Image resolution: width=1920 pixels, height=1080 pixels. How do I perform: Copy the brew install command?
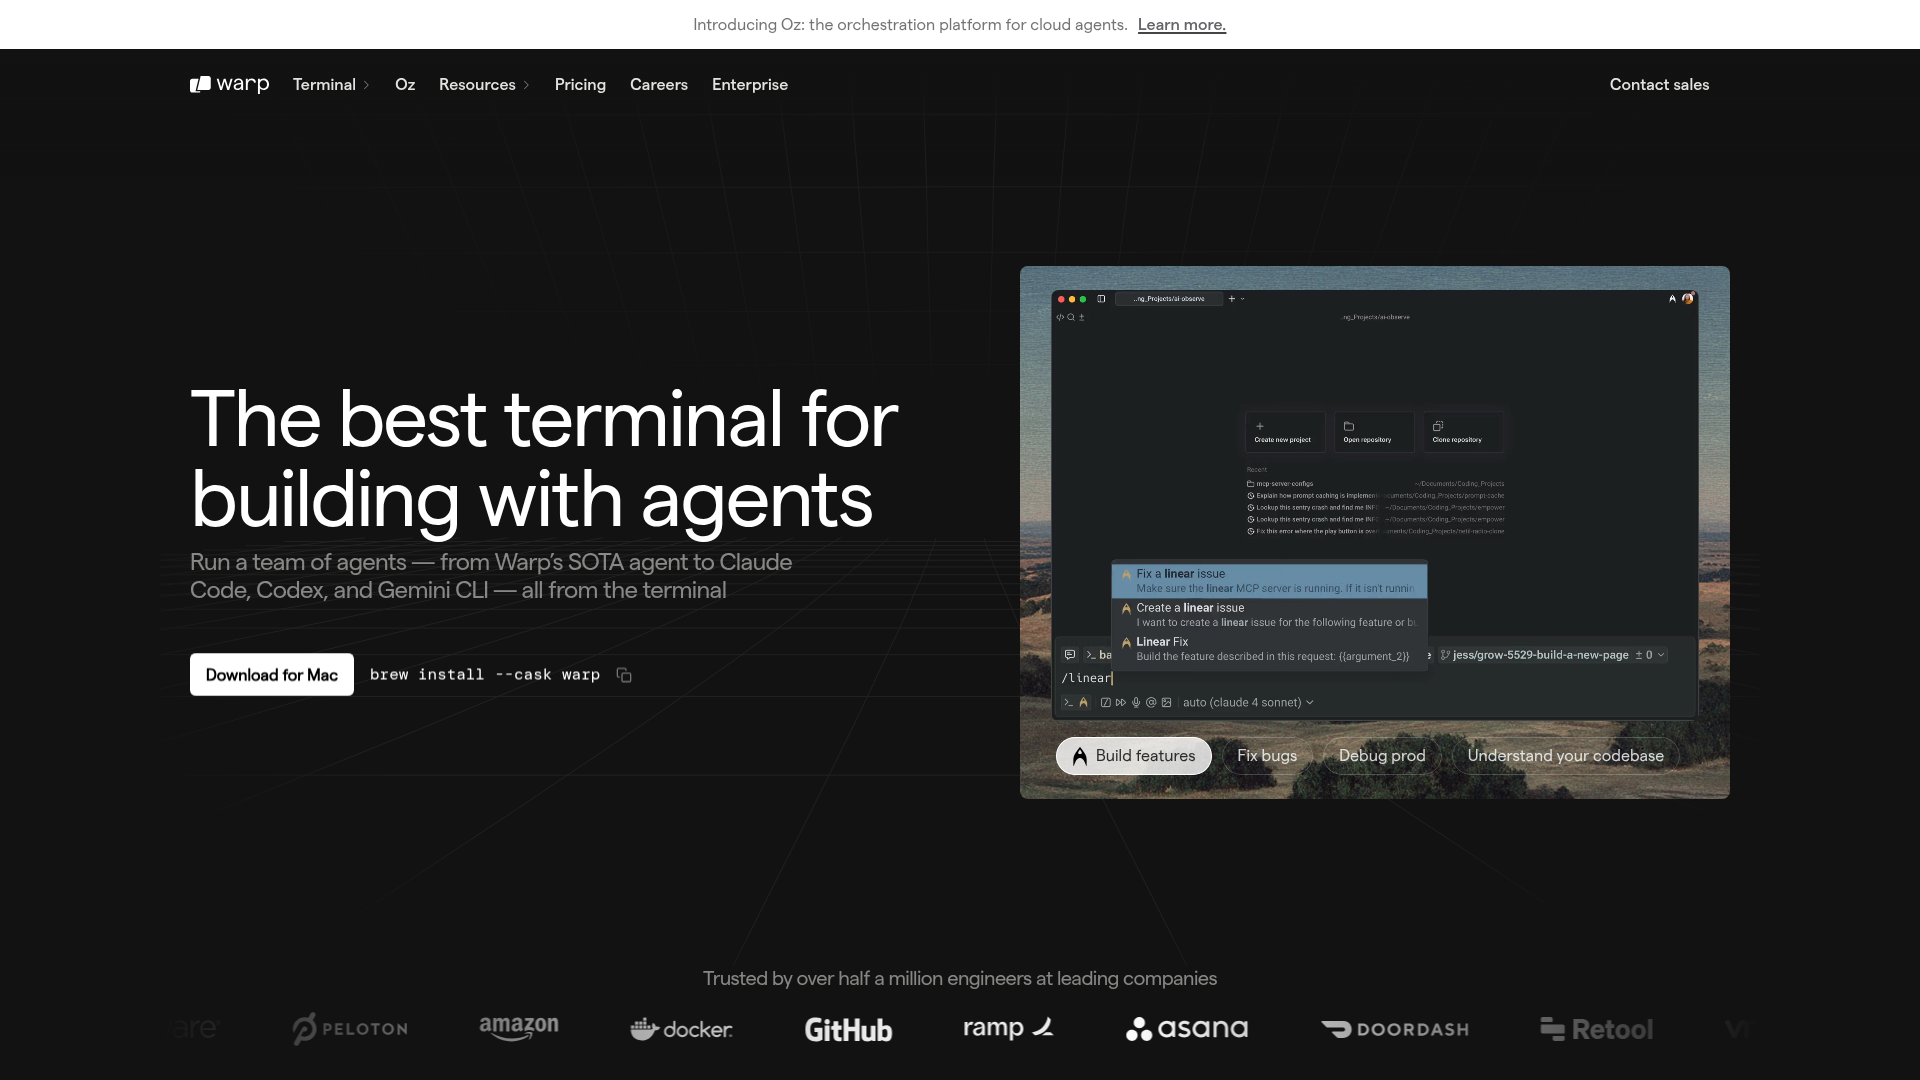[x=624, y=675]
